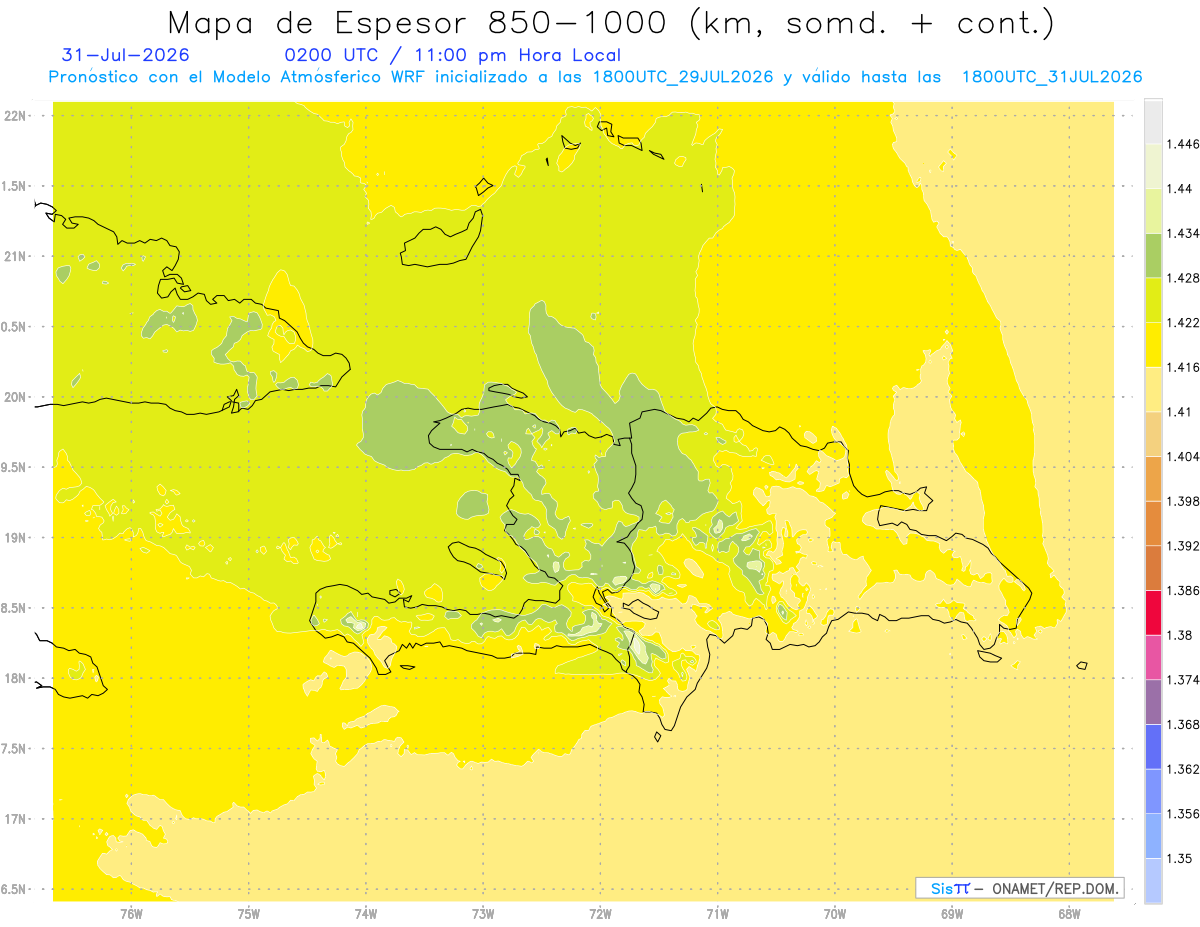
Task: Click the legend value '1.44'
Action: [1179, 189]
